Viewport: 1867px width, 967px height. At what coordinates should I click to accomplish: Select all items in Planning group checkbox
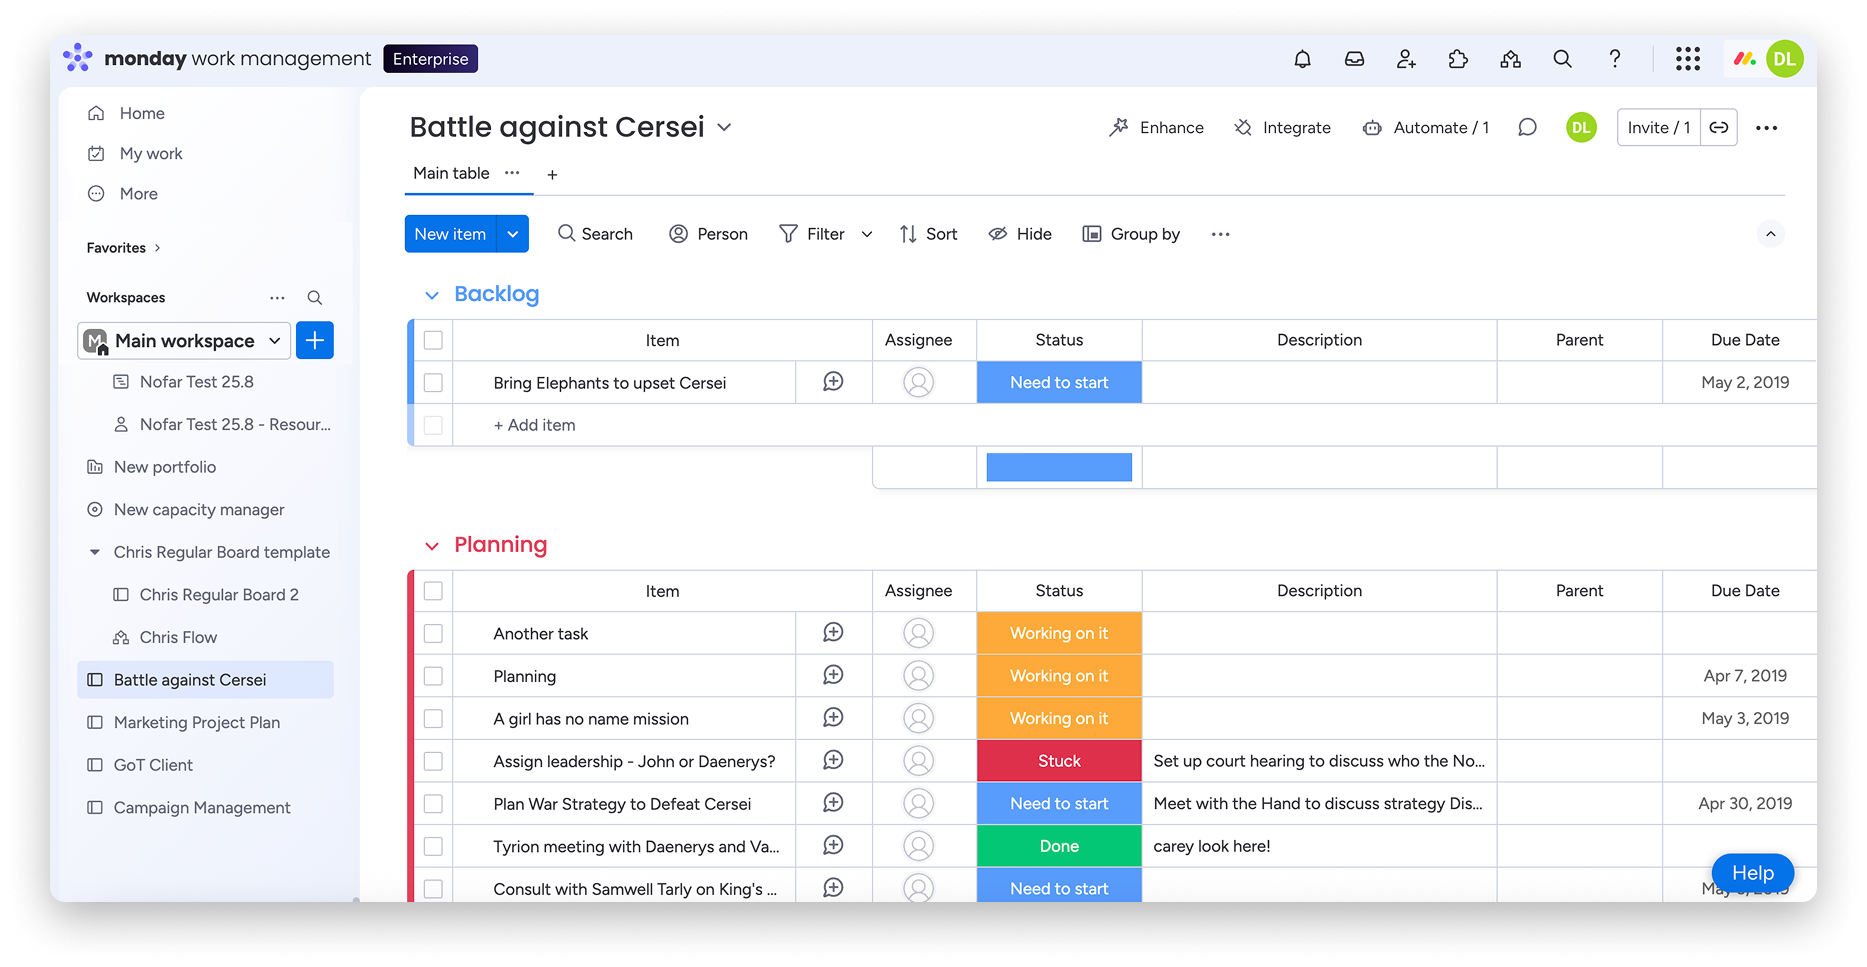coord(433,591)
